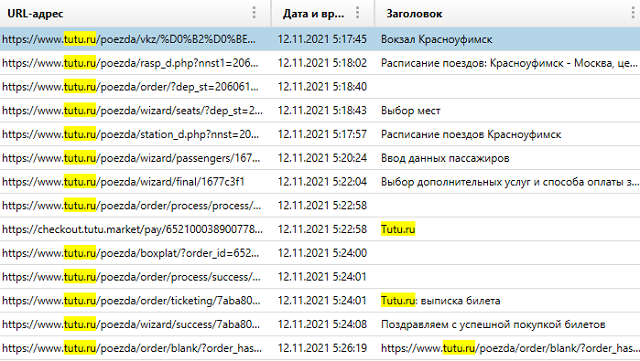Click title Поздравляем с успешной покупкой билетов

[x=493, y=324]
